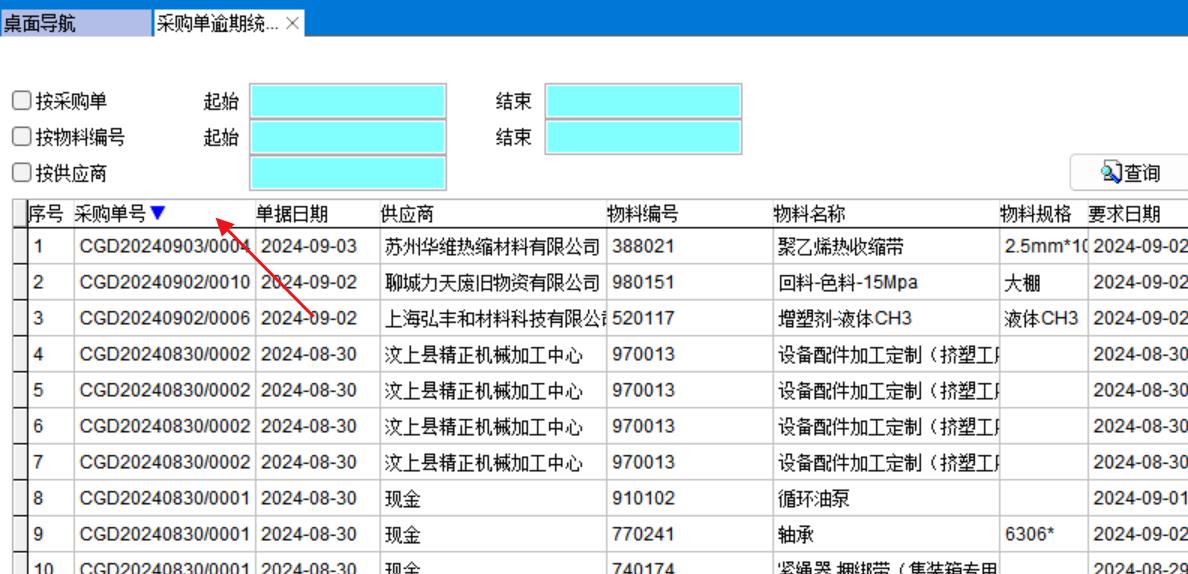
Task: Click the 按供应商 input field
Action: pyautogui.click(x=347, y=173)
